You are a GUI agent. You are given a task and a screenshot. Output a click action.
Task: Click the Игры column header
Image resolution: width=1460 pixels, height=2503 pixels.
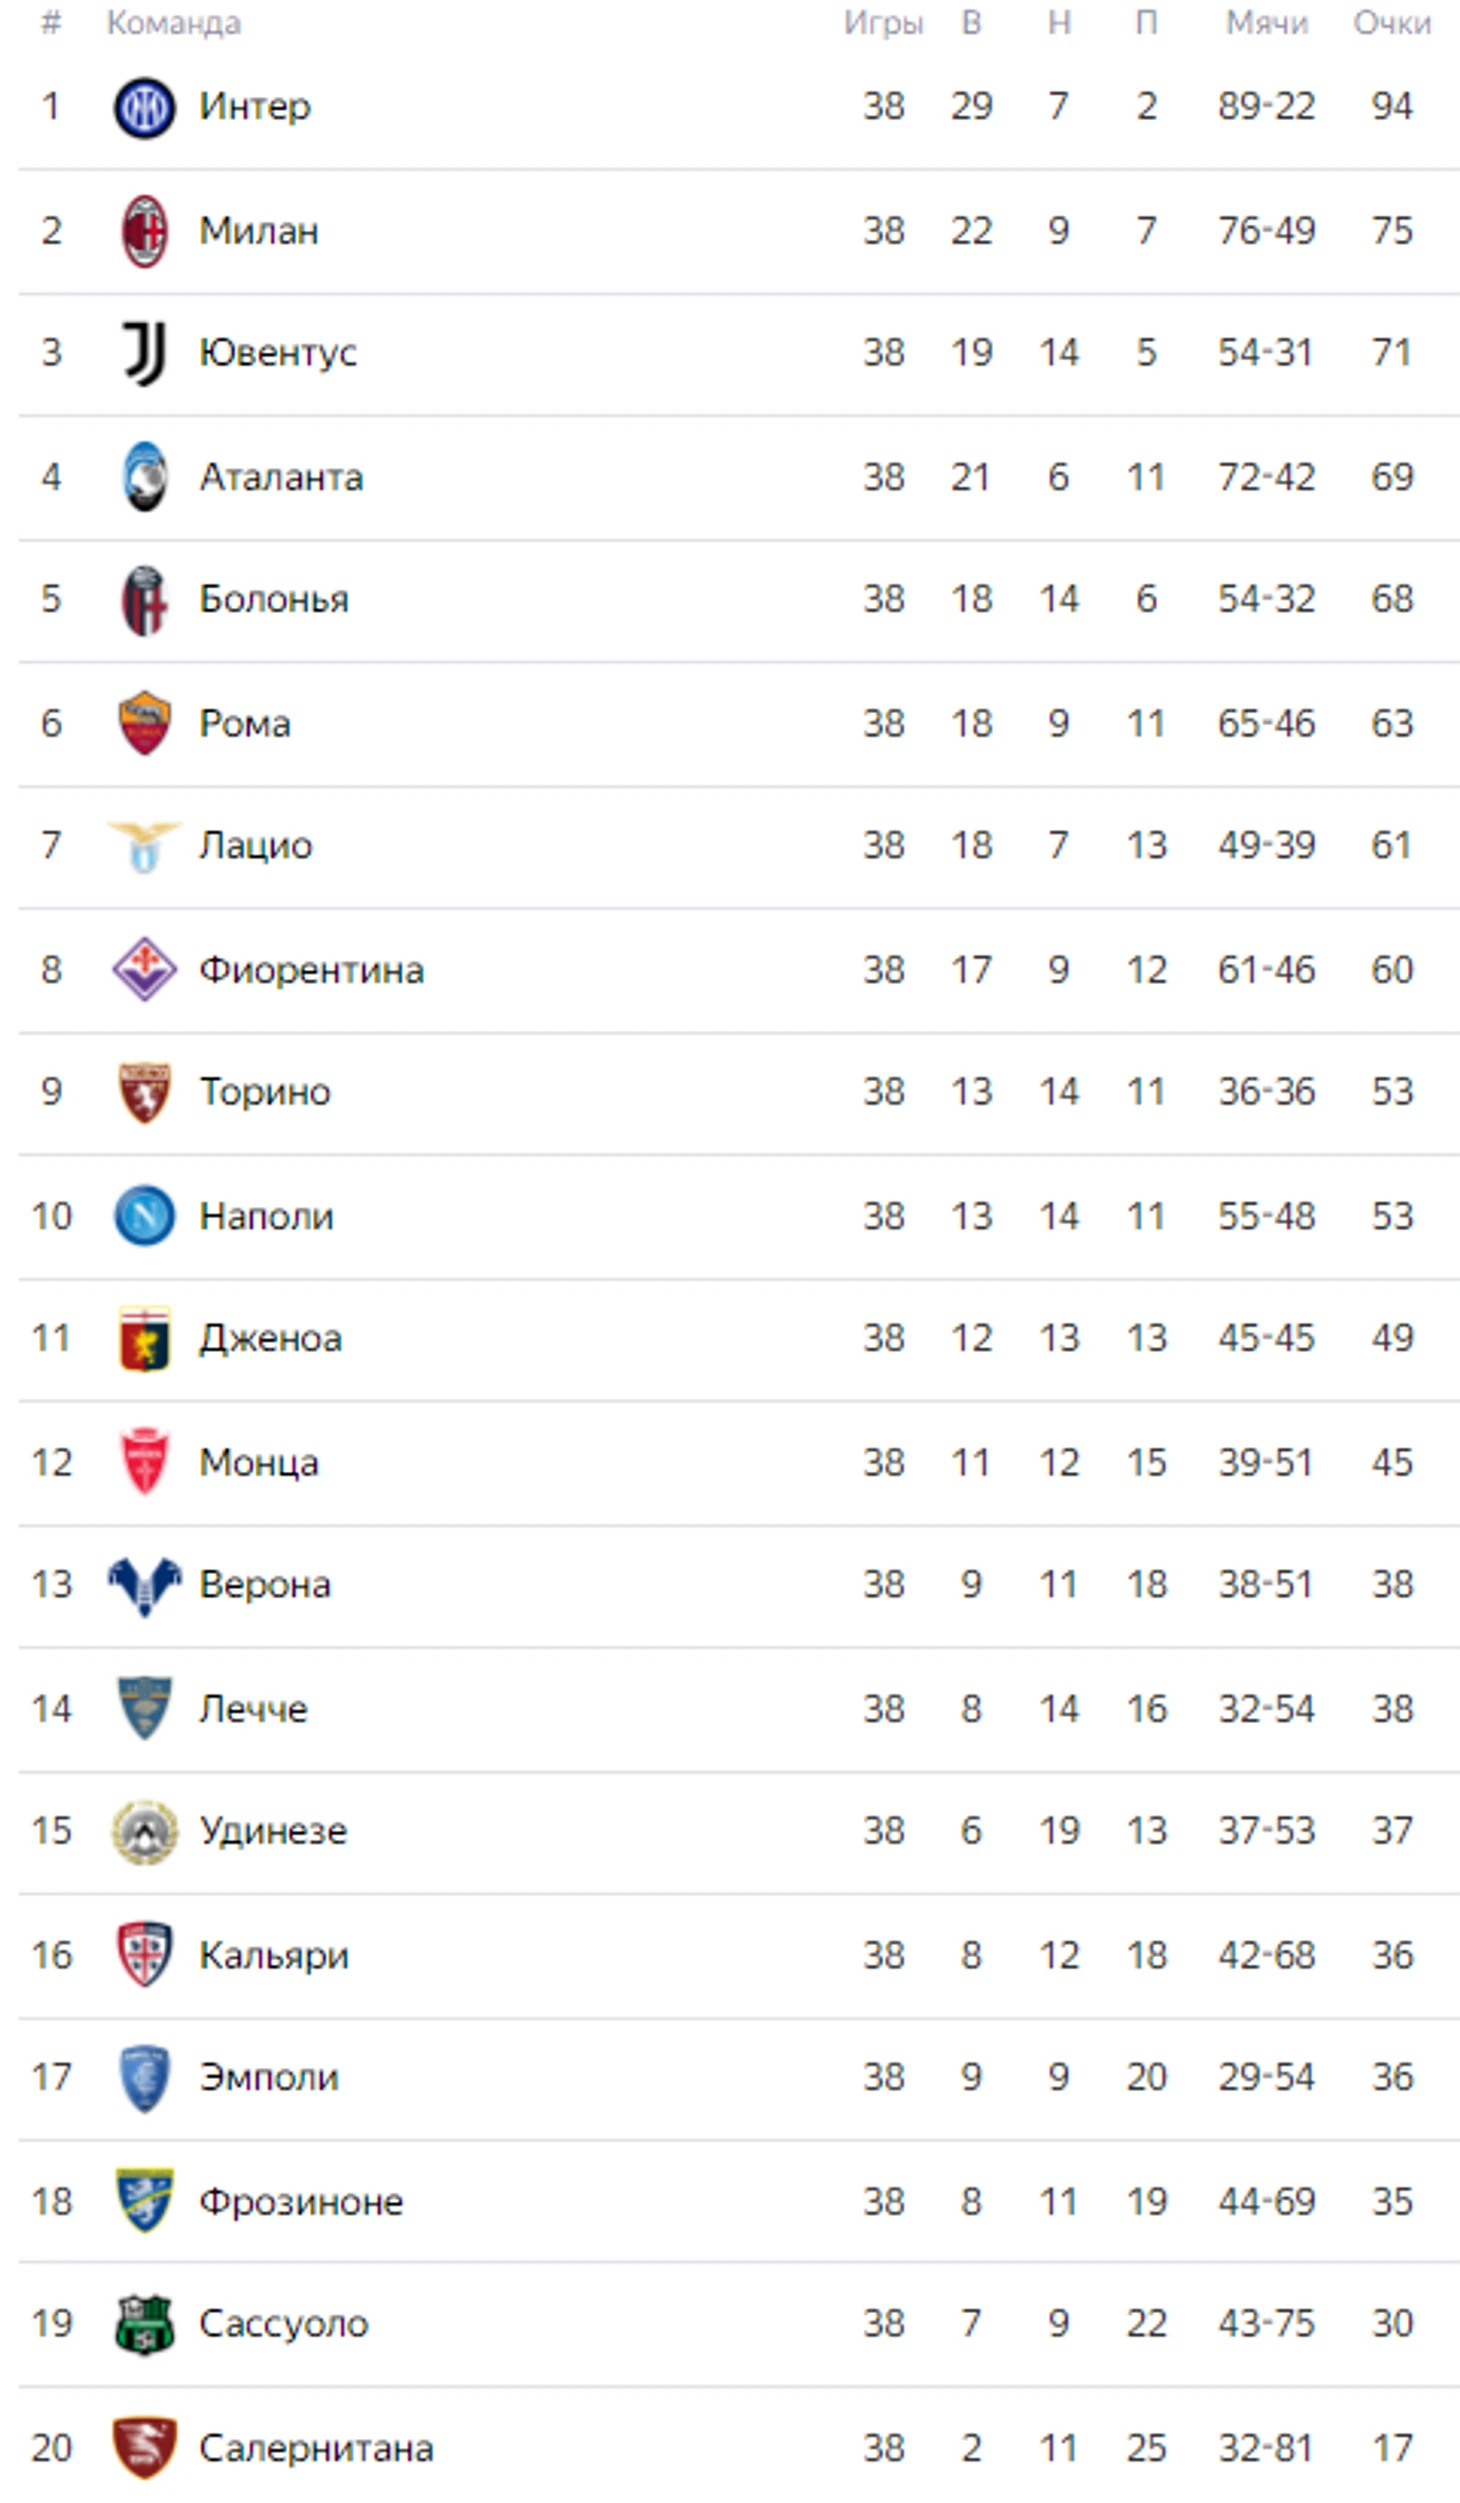point(883,23)
